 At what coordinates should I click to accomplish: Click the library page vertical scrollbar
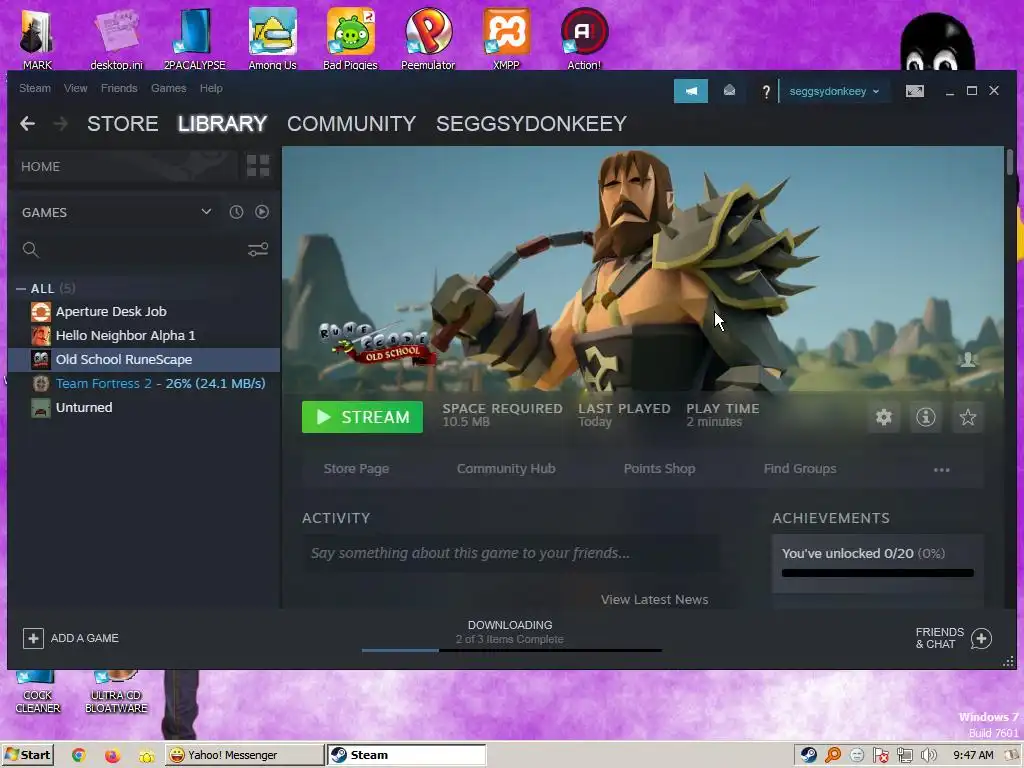1010,162
